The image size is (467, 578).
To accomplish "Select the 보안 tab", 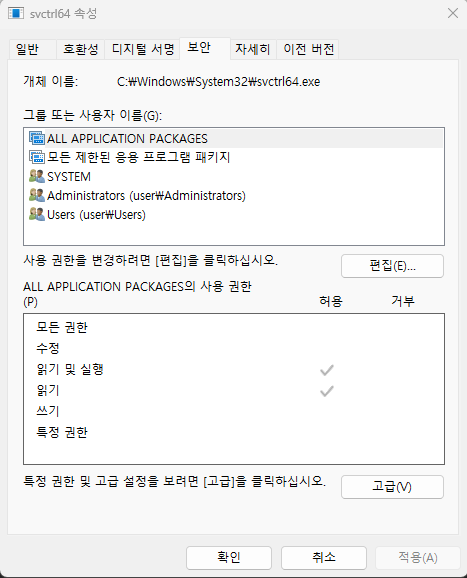I will pos(205,48).
